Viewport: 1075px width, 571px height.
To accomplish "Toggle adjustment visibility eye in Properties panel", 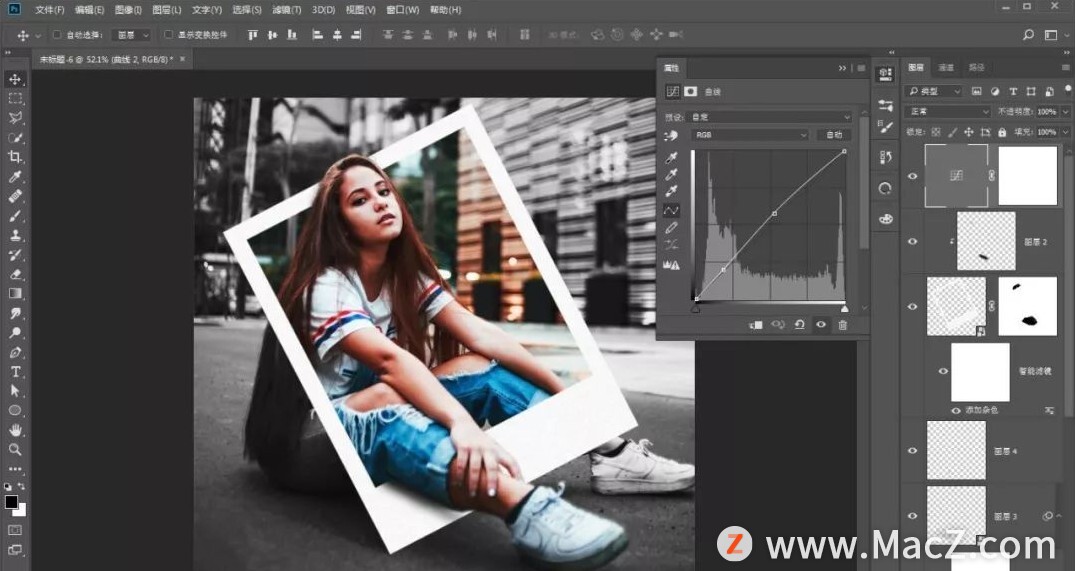I will pyautogui.click(x=821, y=325).
